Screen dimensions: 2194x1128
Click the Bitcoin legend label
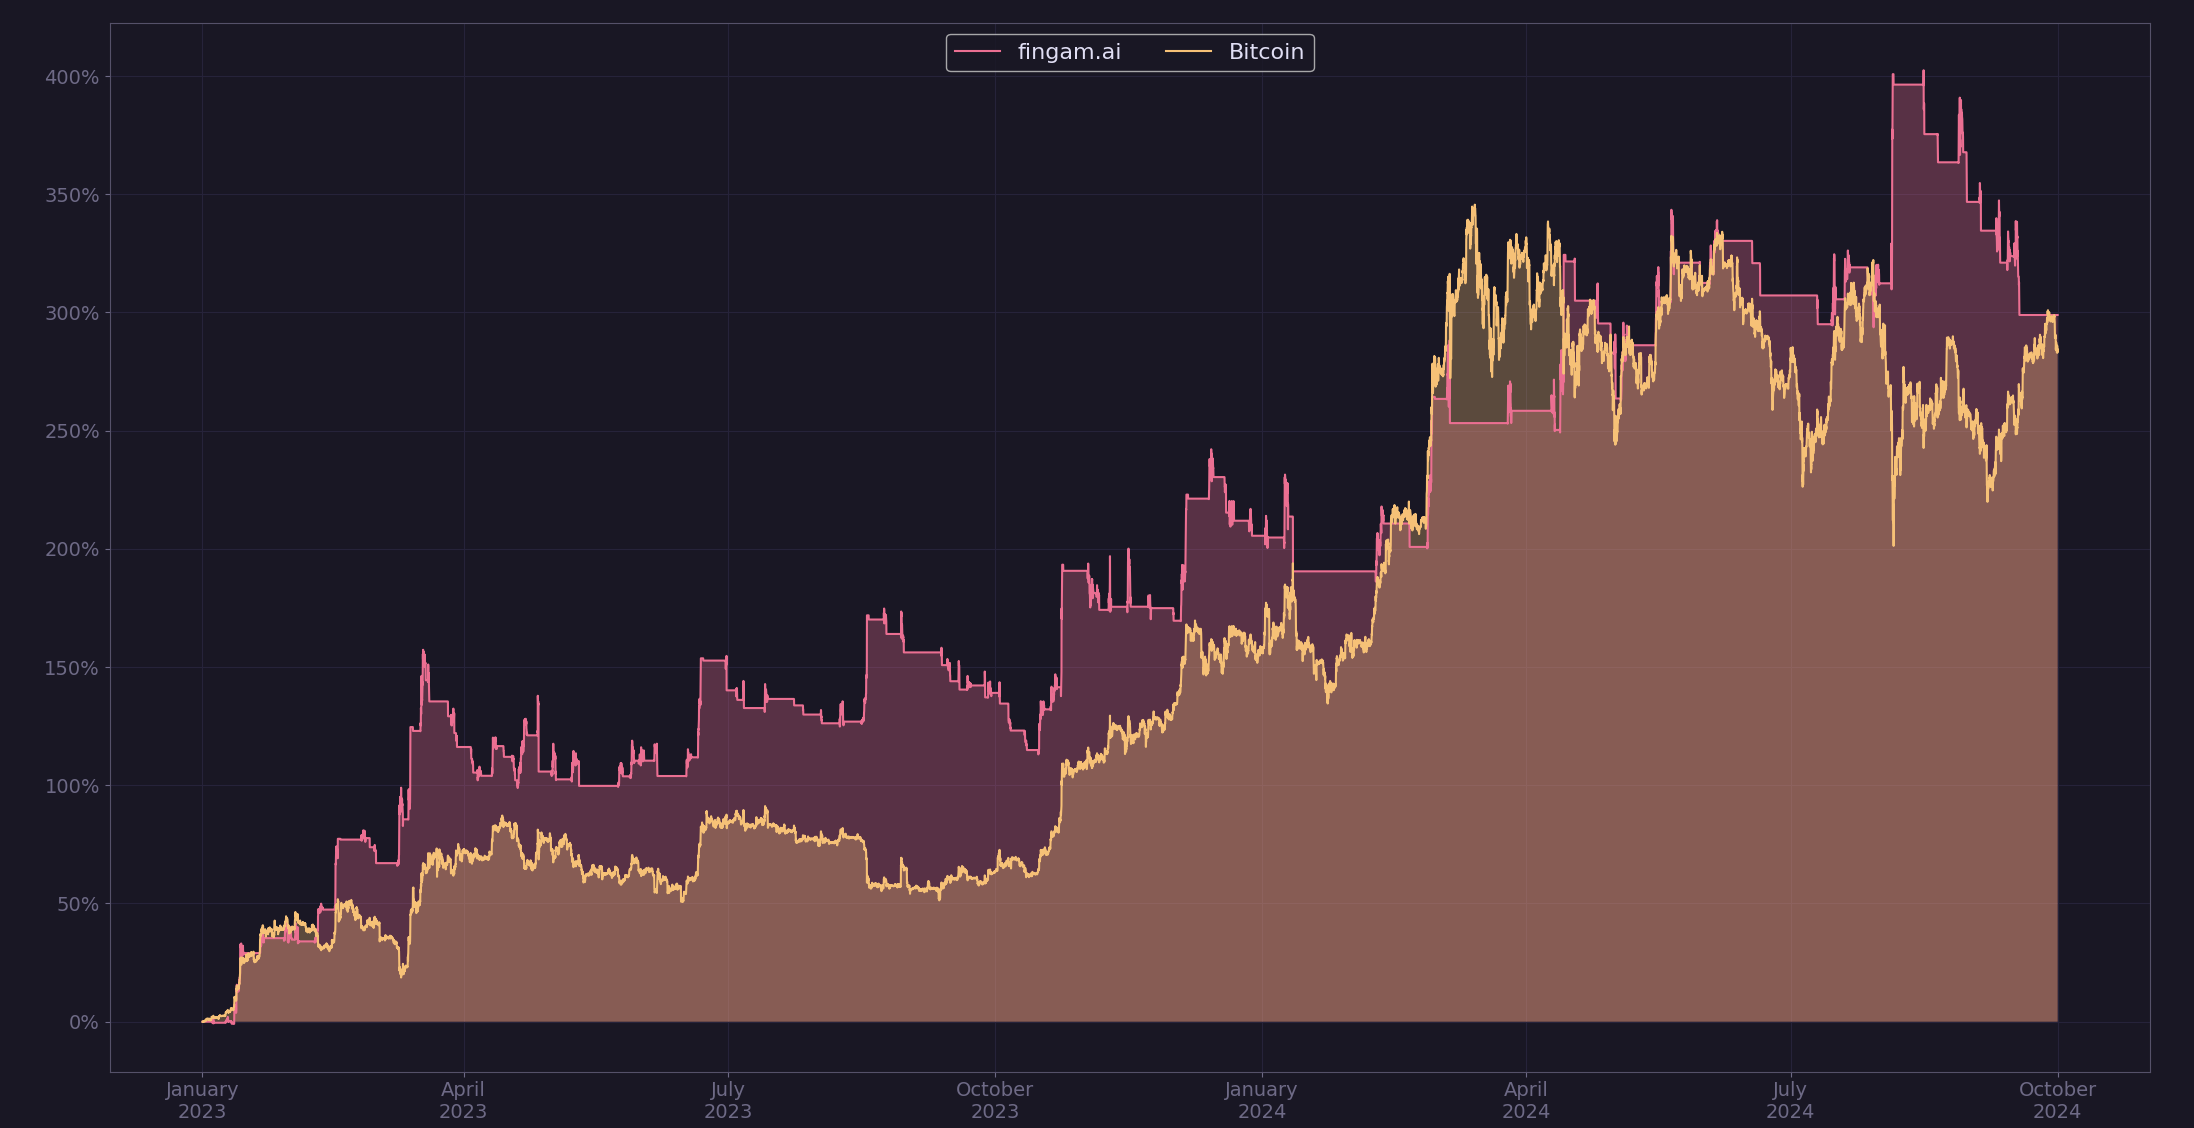1265,52
